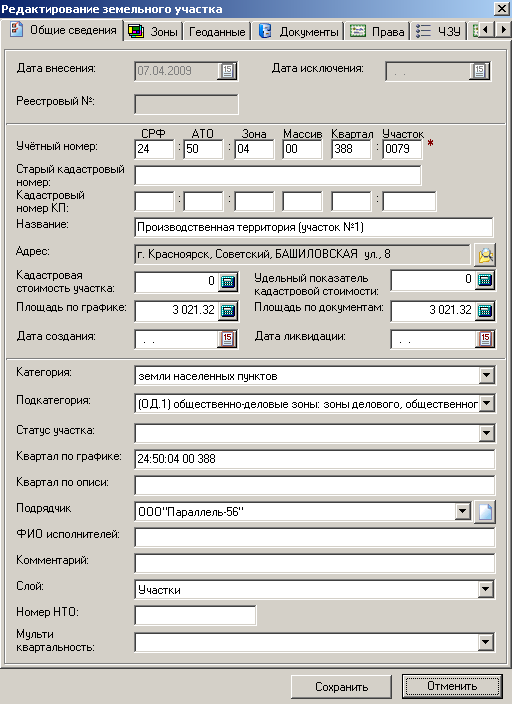Screen dimensions: 512x704
Task: Focus the Номер НТО field
Action: [x=195, y=615]
